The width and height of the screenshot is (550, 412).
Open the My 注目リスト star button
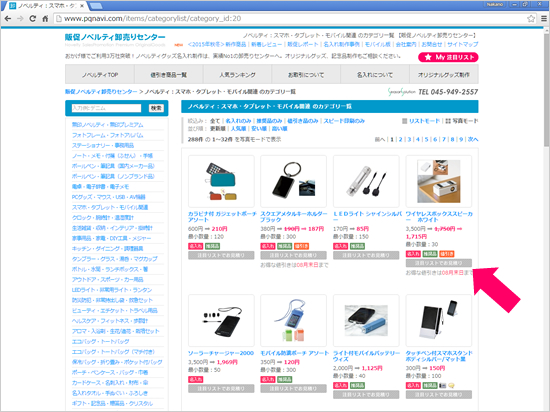coord(448,57)
